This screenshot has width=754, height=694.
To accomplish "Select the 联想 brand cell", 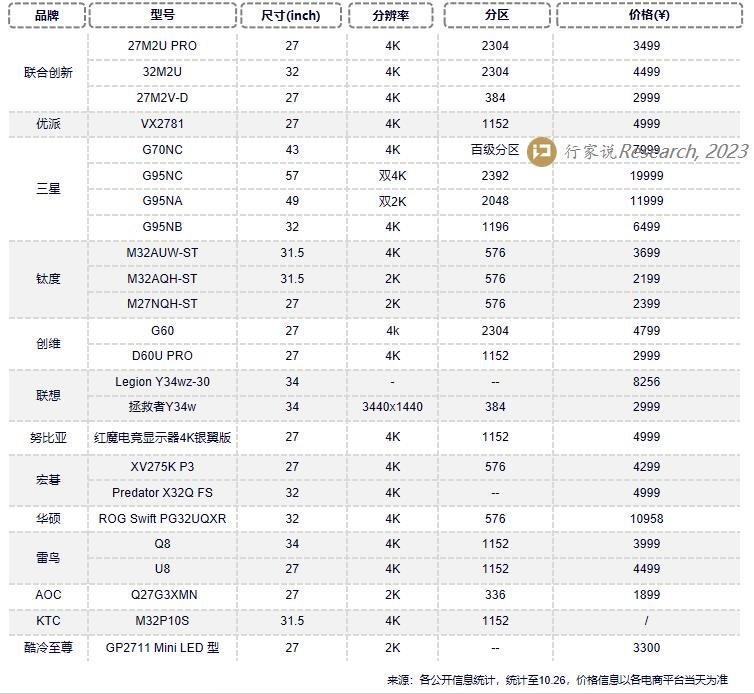I will (x=48, y=395).
